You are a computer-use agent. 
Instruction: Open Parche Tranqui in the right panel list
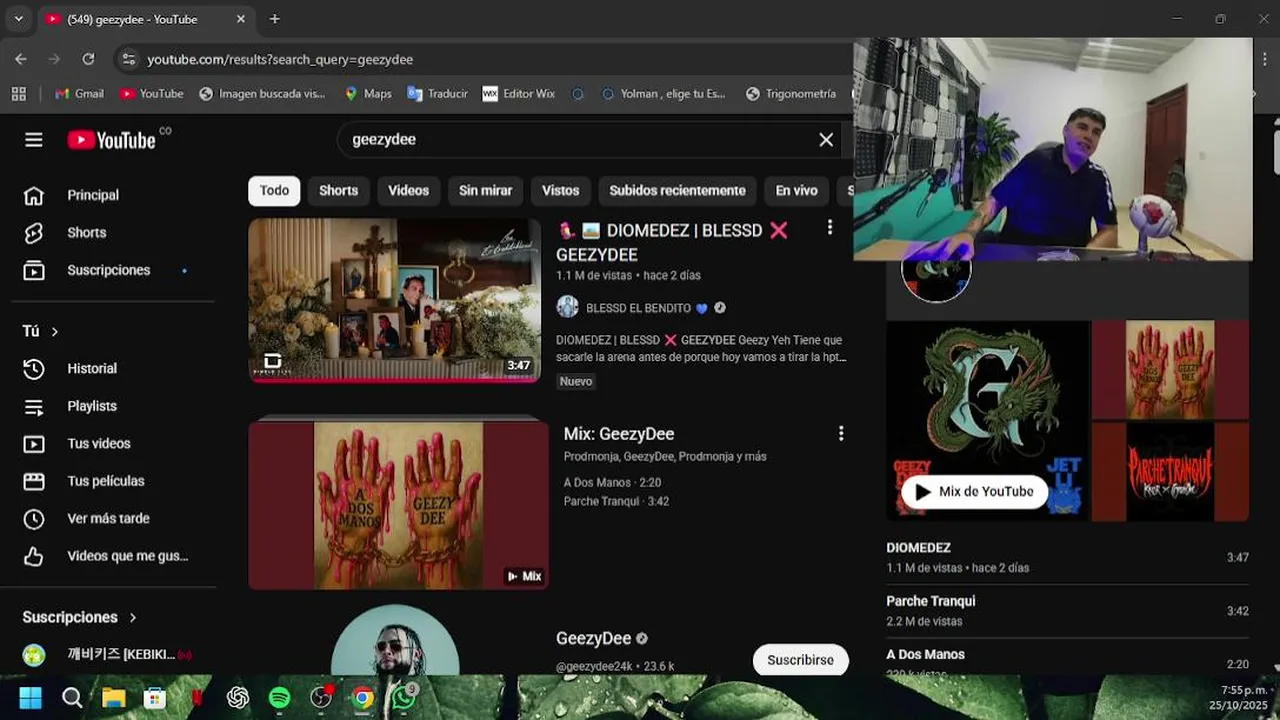1067,610
